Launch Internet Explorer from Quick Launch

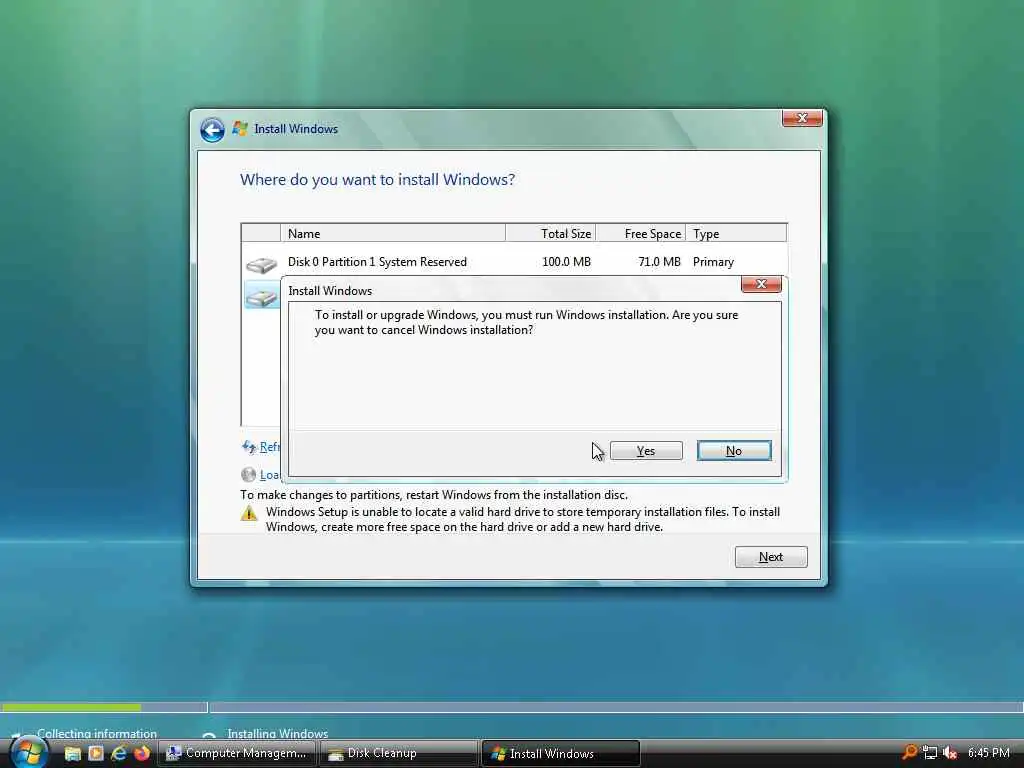(x=119, y=753)
